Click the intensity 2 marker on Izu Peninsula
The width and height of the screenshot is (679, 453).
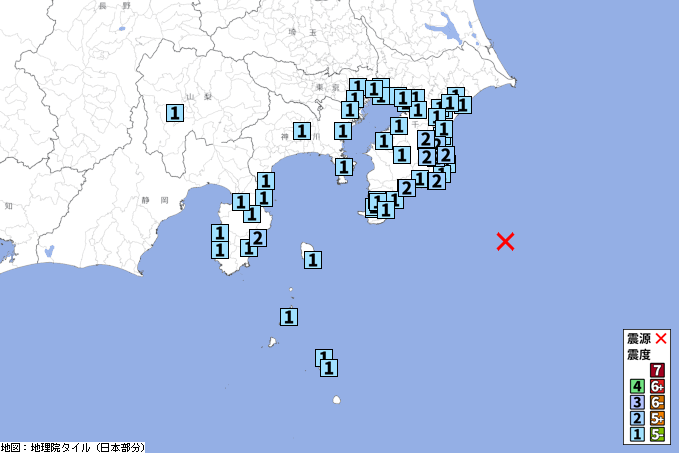[258, 238]
